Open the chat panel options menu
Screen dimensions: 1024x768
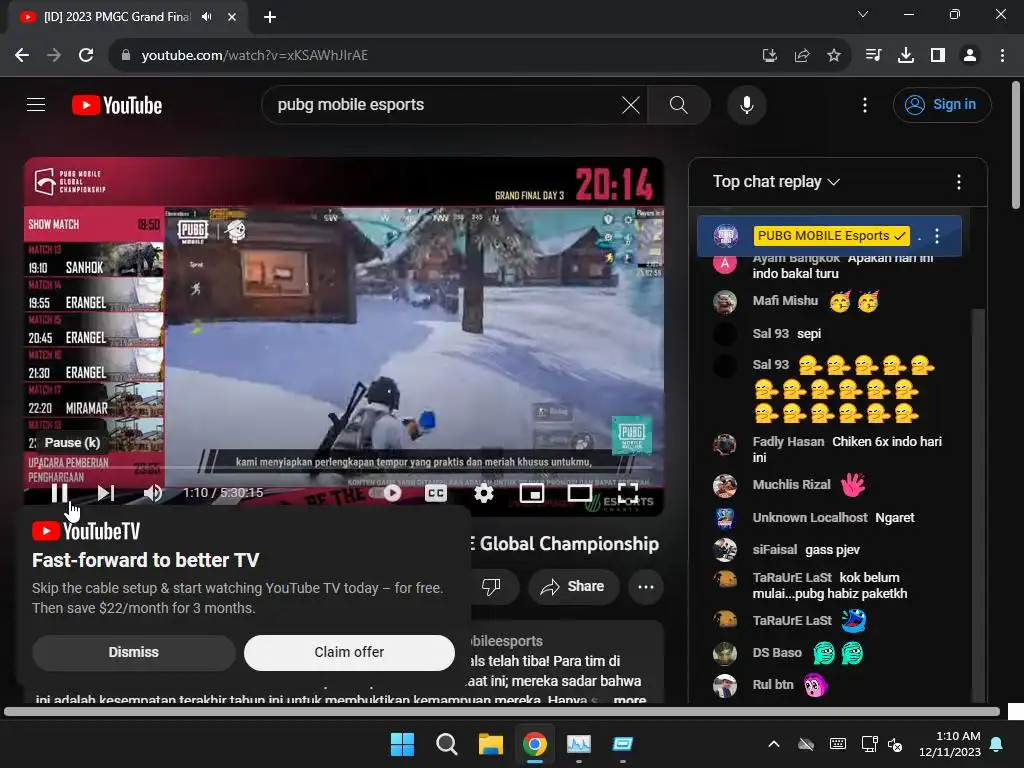pyautogui.click(x=959, y=182)
